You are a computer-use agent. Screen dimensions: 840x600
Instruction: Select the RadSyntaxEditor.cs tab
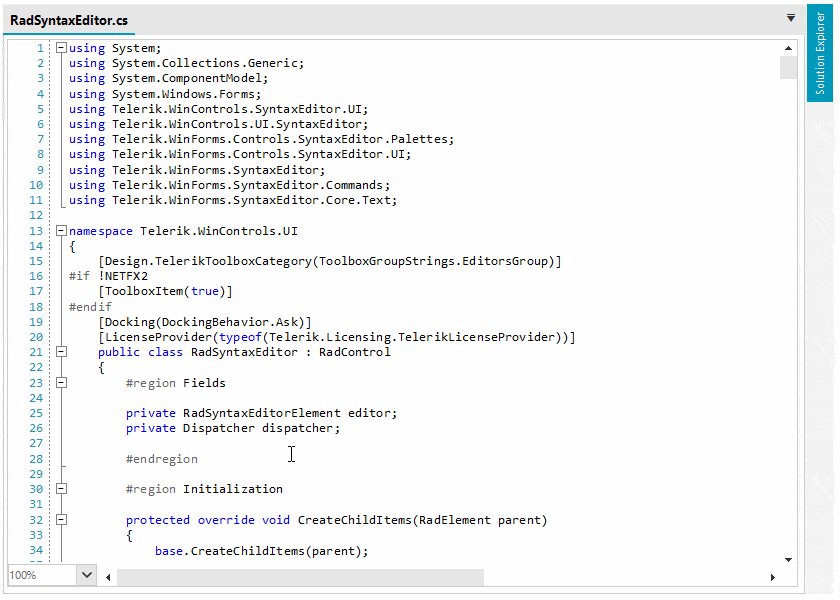tap(69, 20)
